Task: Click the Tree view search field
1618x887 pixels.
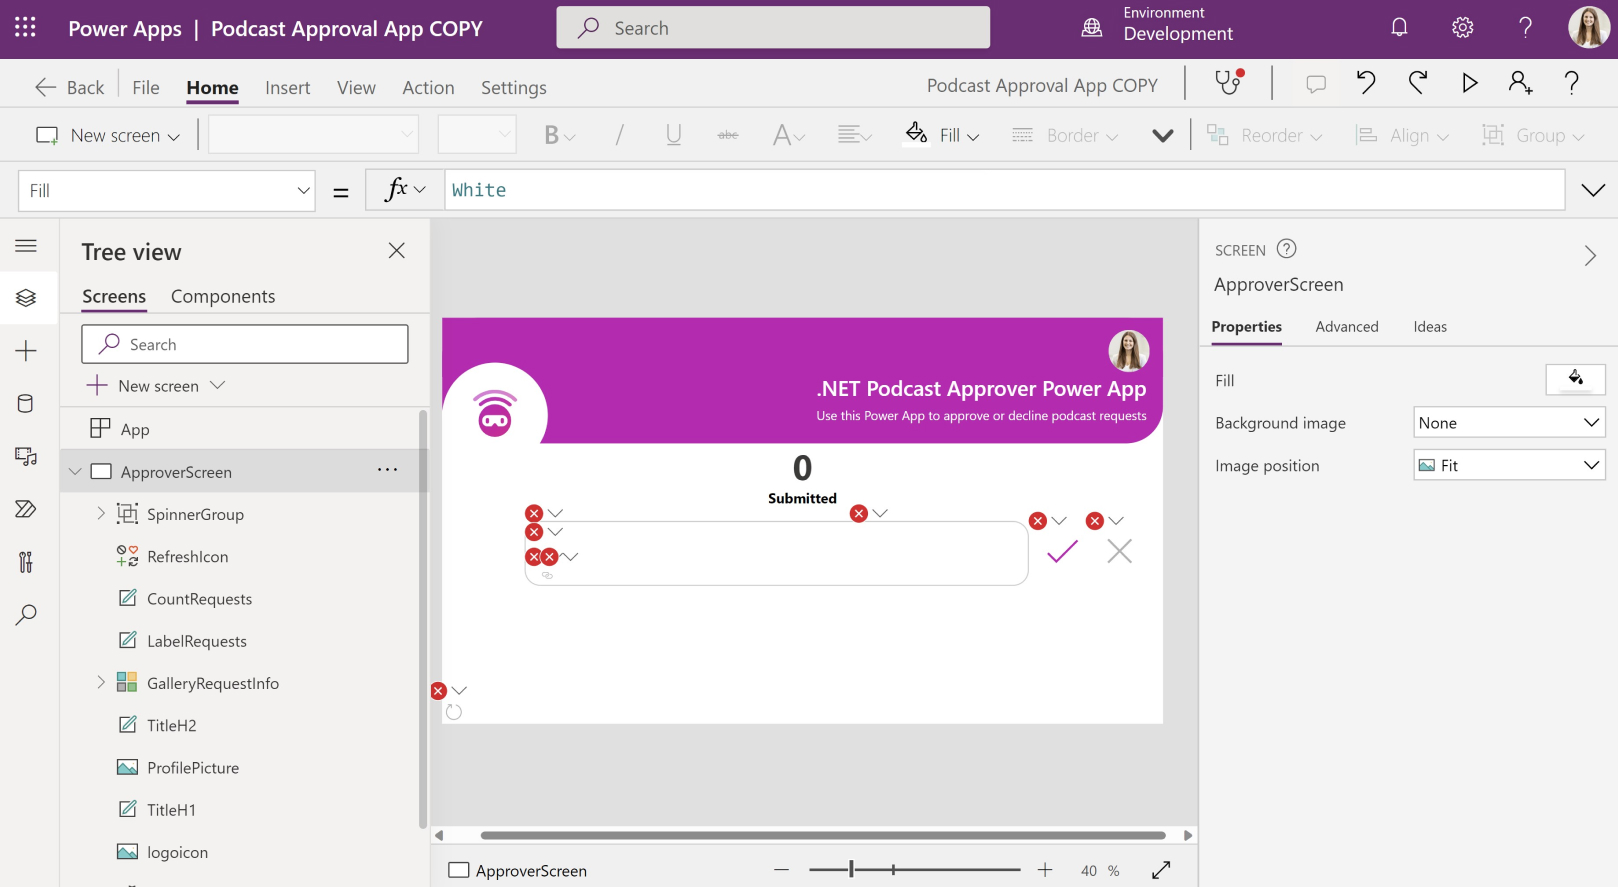Action: (x=245, y=344)
